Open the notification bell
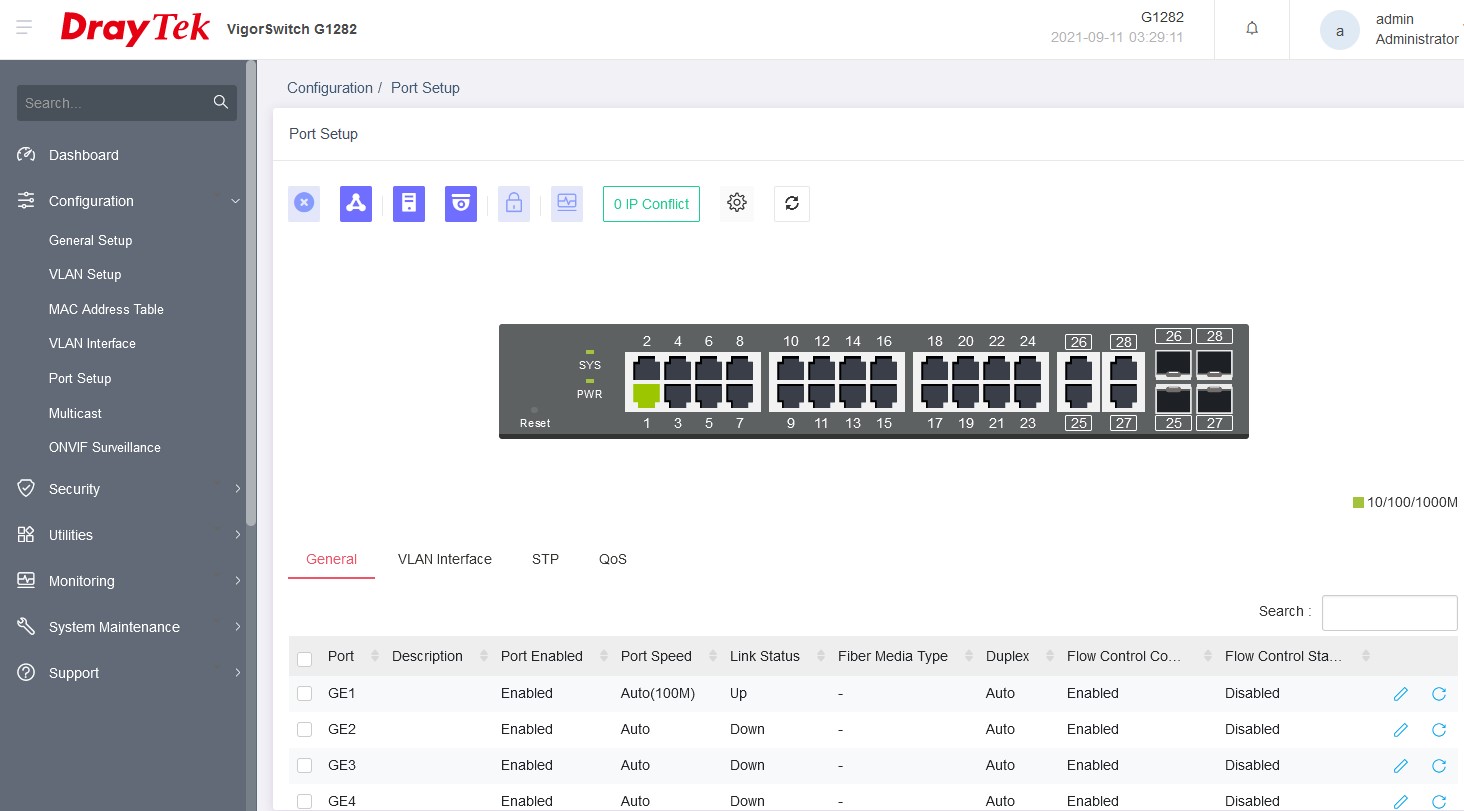The image size is (1464, 811). click(1252, 29)
